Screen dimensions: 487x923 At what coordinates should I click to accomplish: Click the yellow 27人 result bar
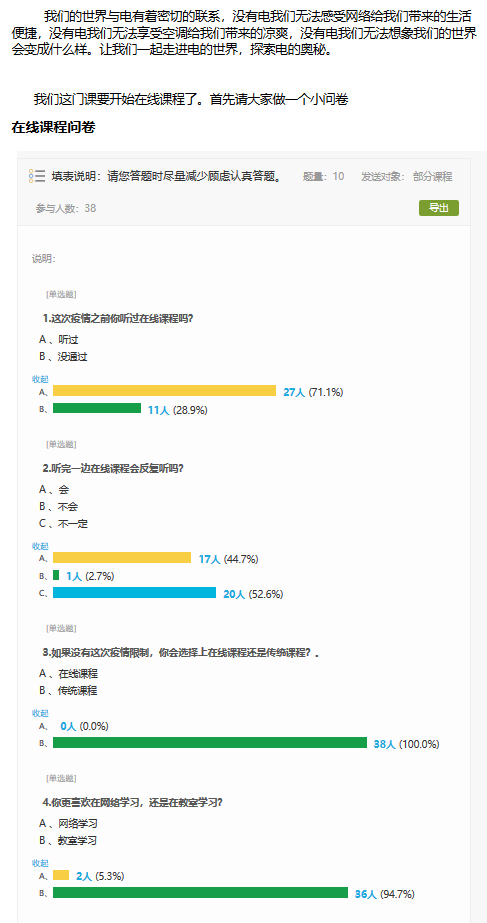pyautogui.click(x=164, y=391)
